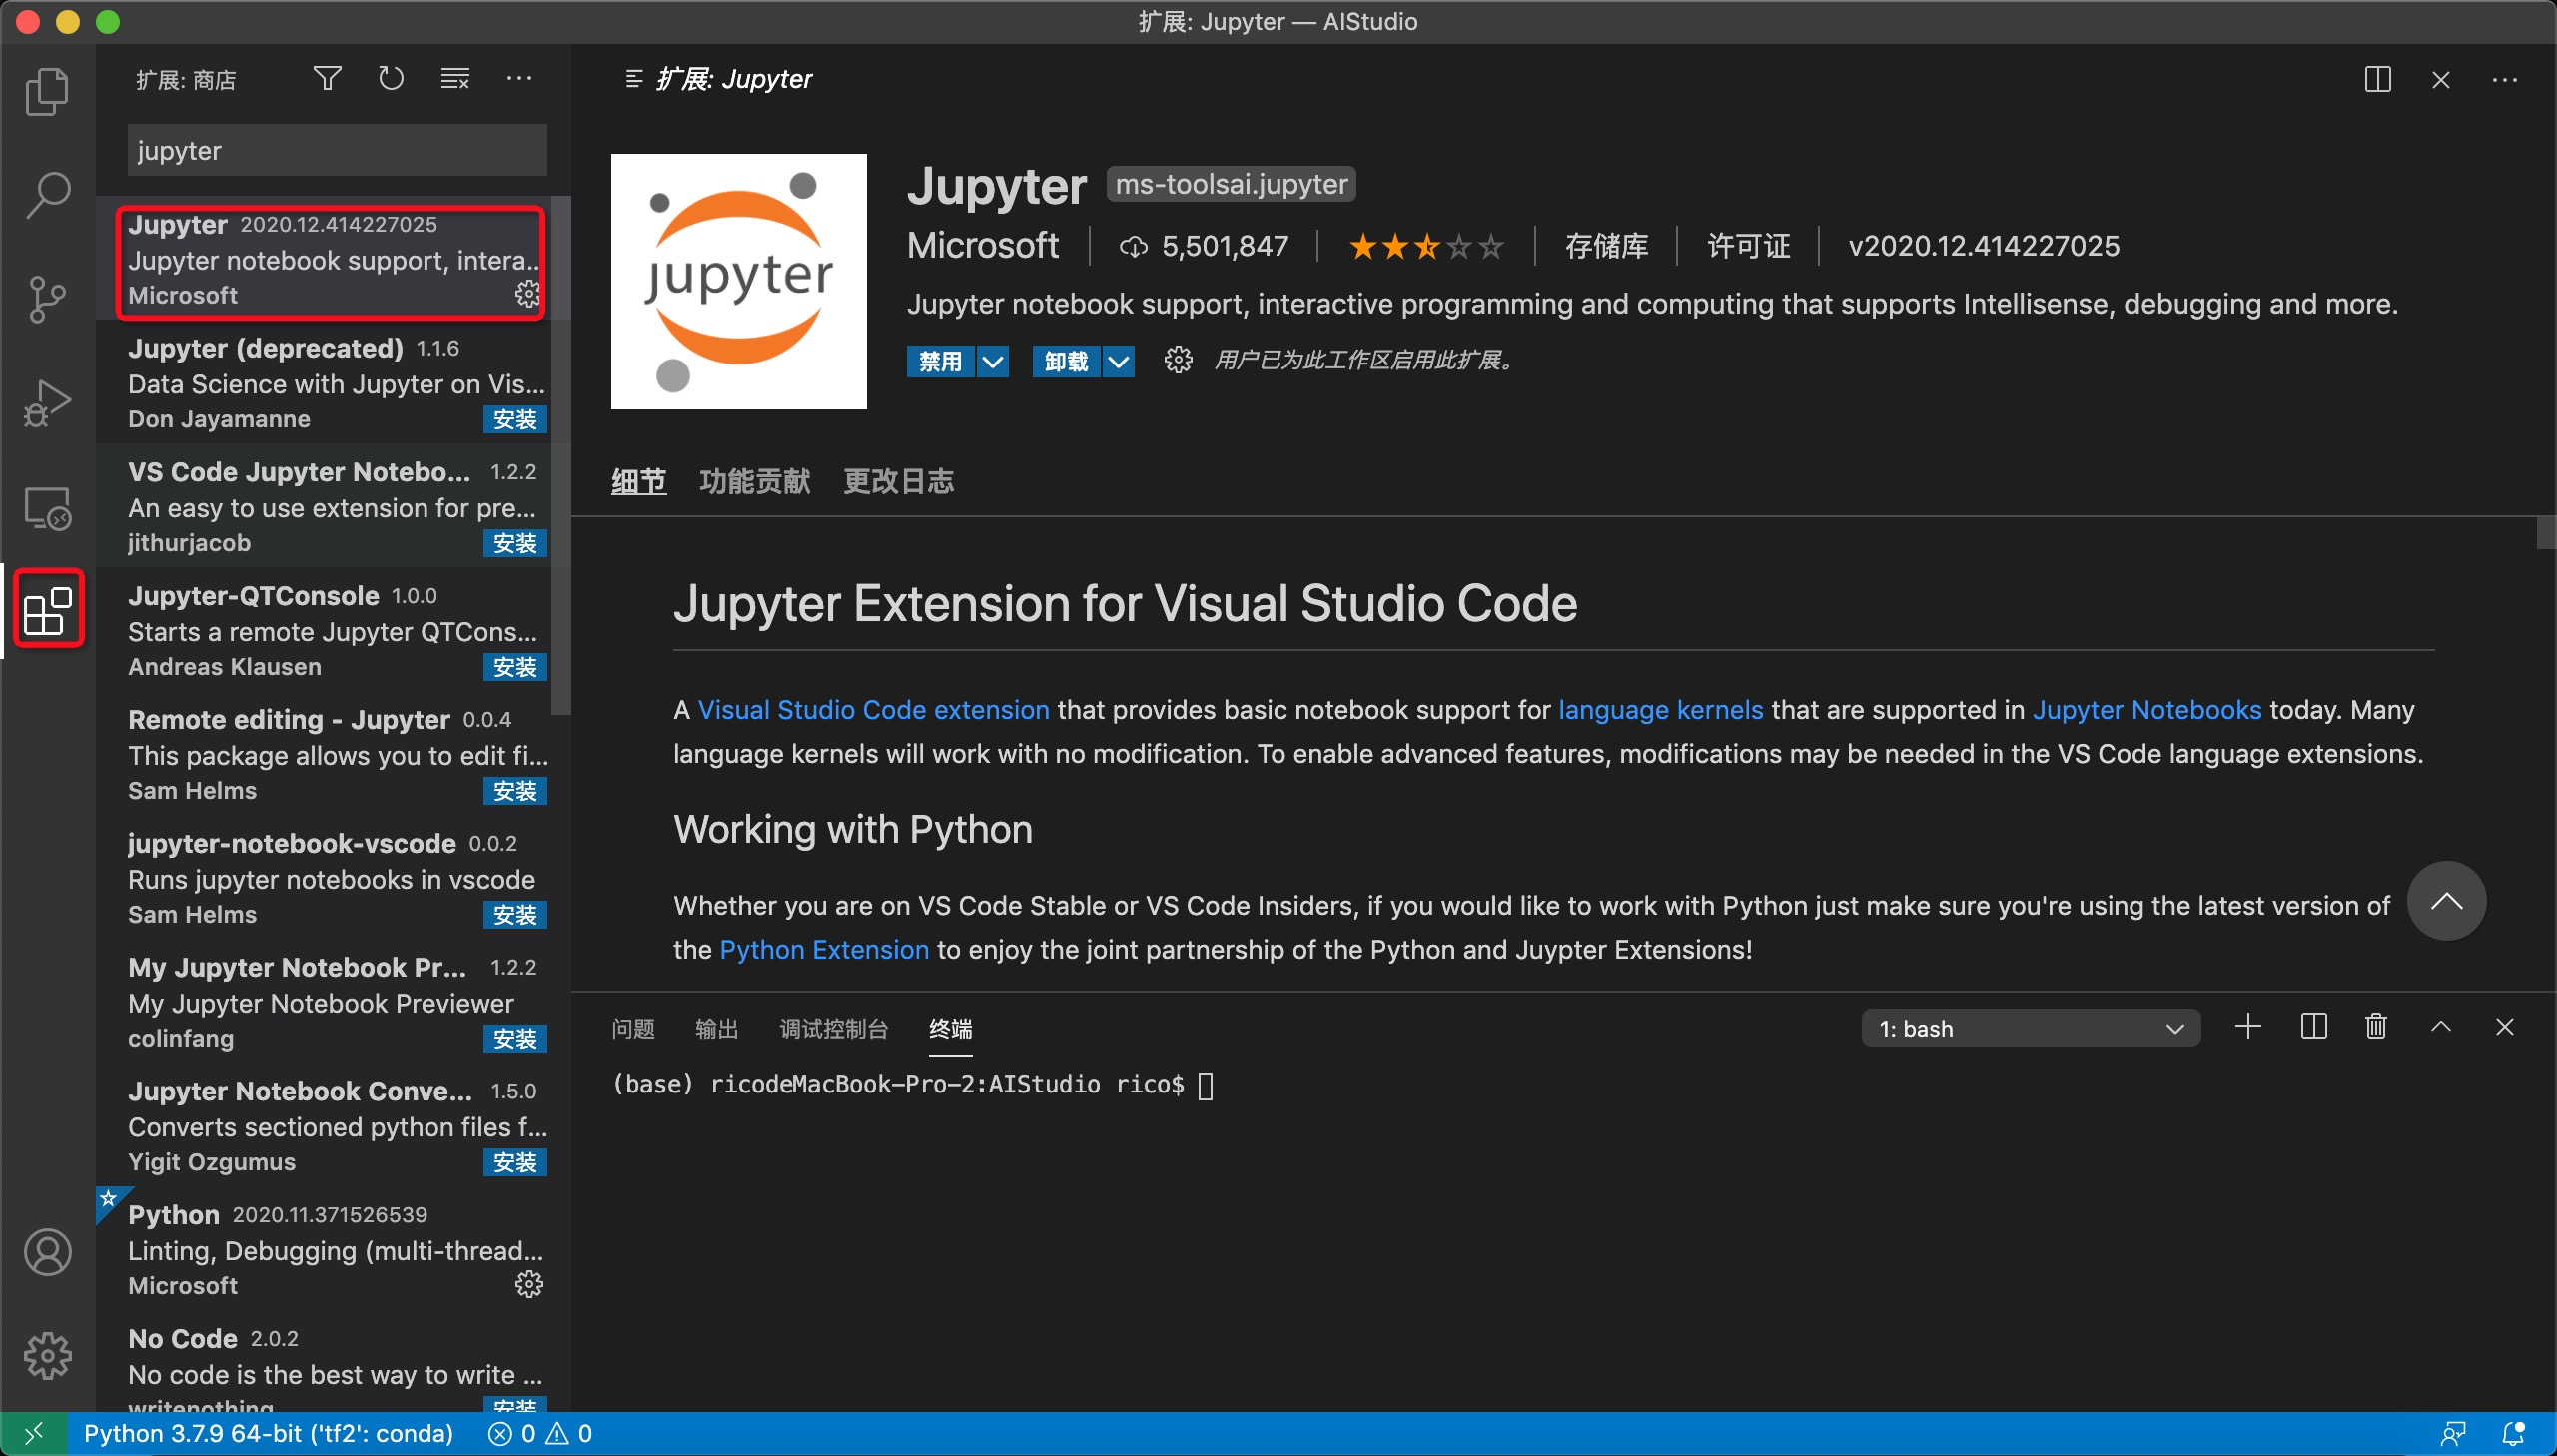Open the 存储库 repository link
Image resolution: width=2557 pixels, height=1456 pixels.
1606,246
